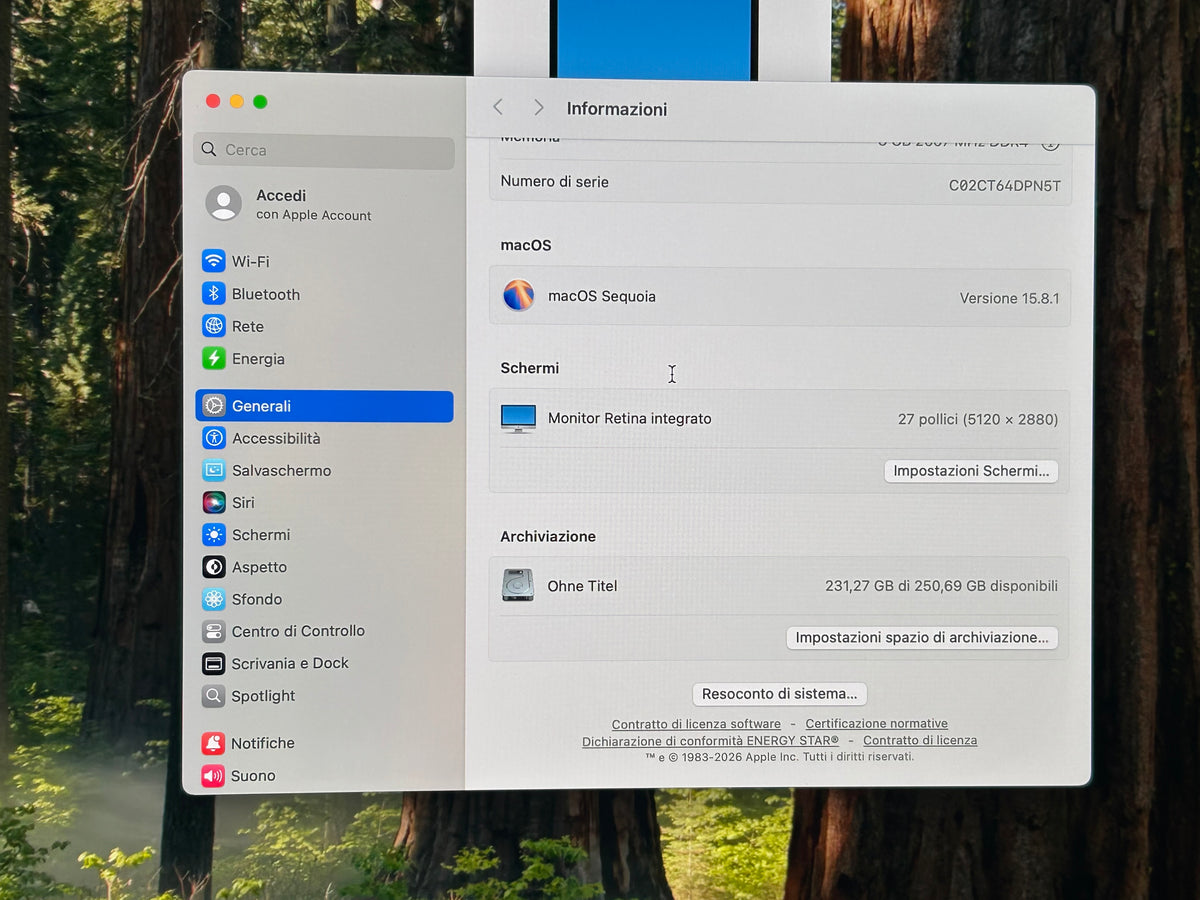1200x900 pixels.
Task: Open the Contratto di licenza link
Action: pos(920,741)
